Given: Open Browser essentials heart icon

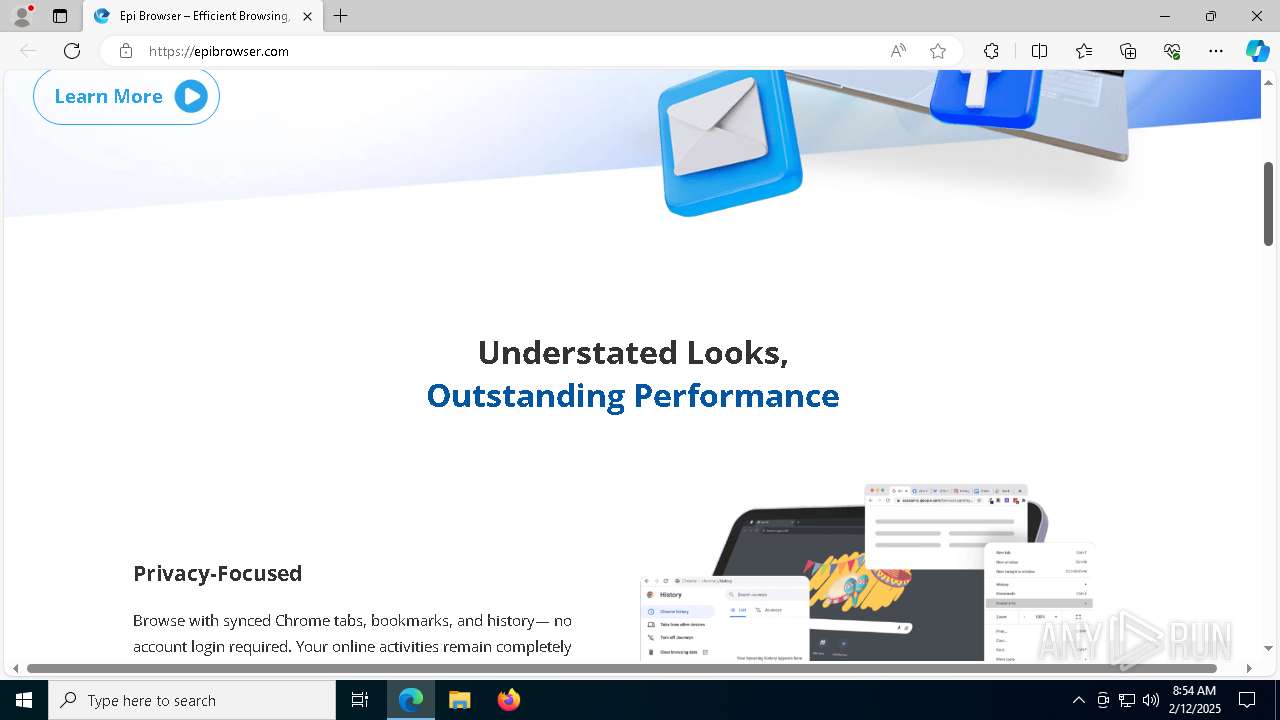Looking at the screenshot, I should pos(1172,51).
